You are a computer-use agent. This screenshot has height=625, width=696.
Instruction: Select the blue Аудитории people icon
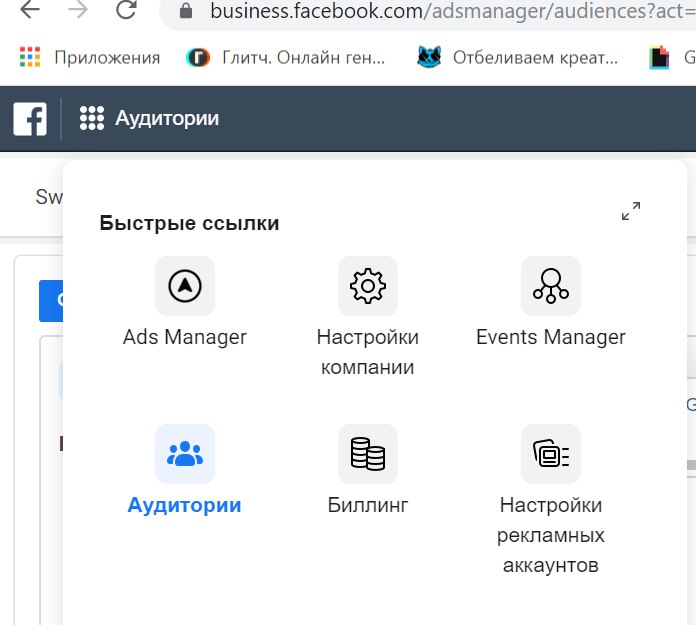(185, 454)
